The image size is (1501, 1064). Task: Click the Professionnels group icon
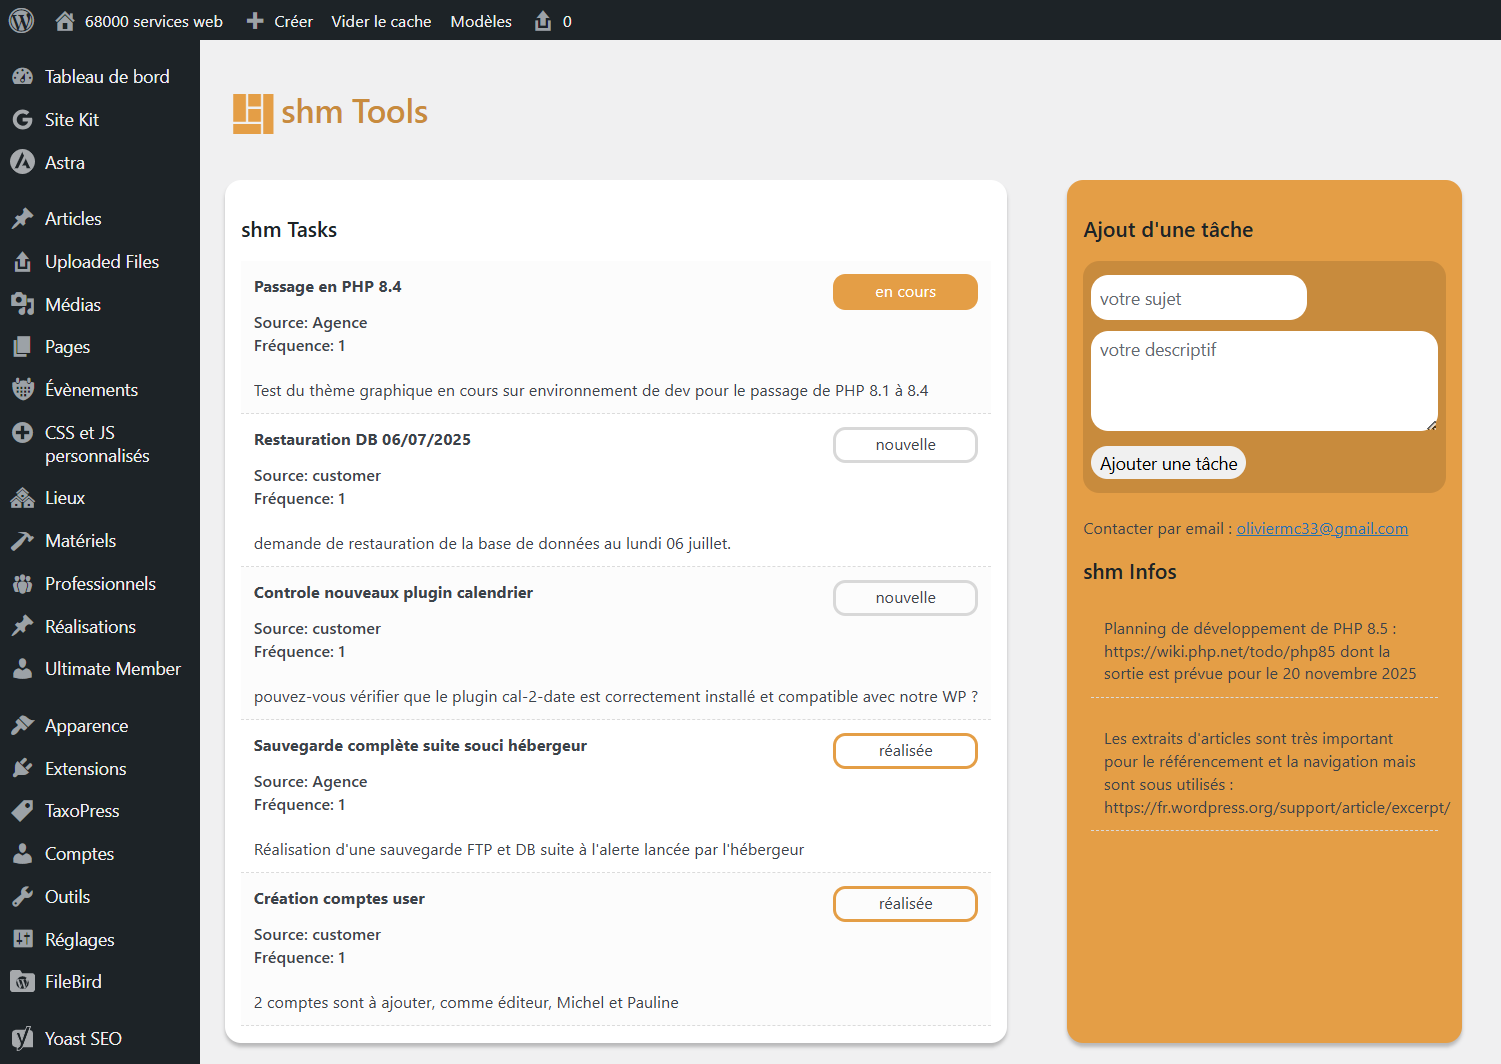22,584
